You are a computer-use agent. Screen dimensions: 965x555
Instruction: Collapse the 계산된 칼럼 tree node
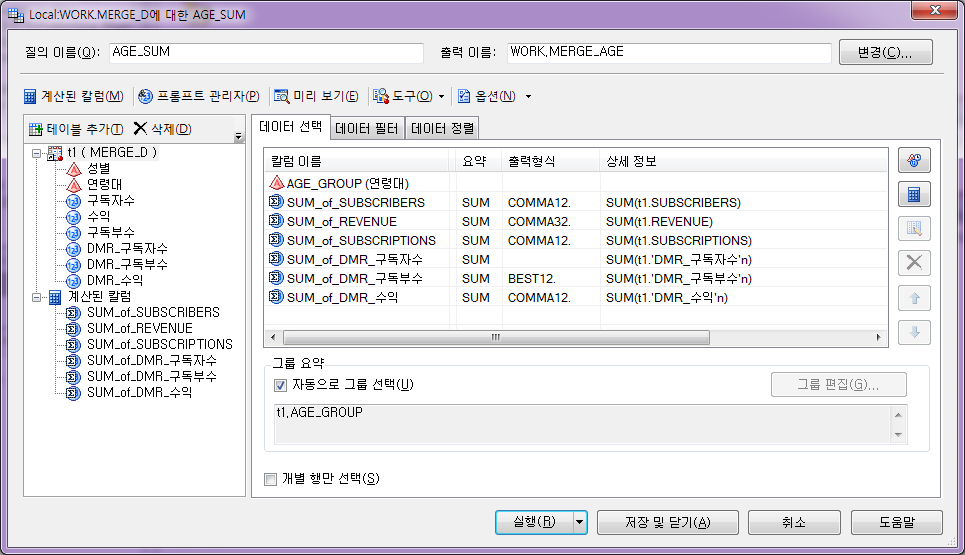[x=36, y=297]
